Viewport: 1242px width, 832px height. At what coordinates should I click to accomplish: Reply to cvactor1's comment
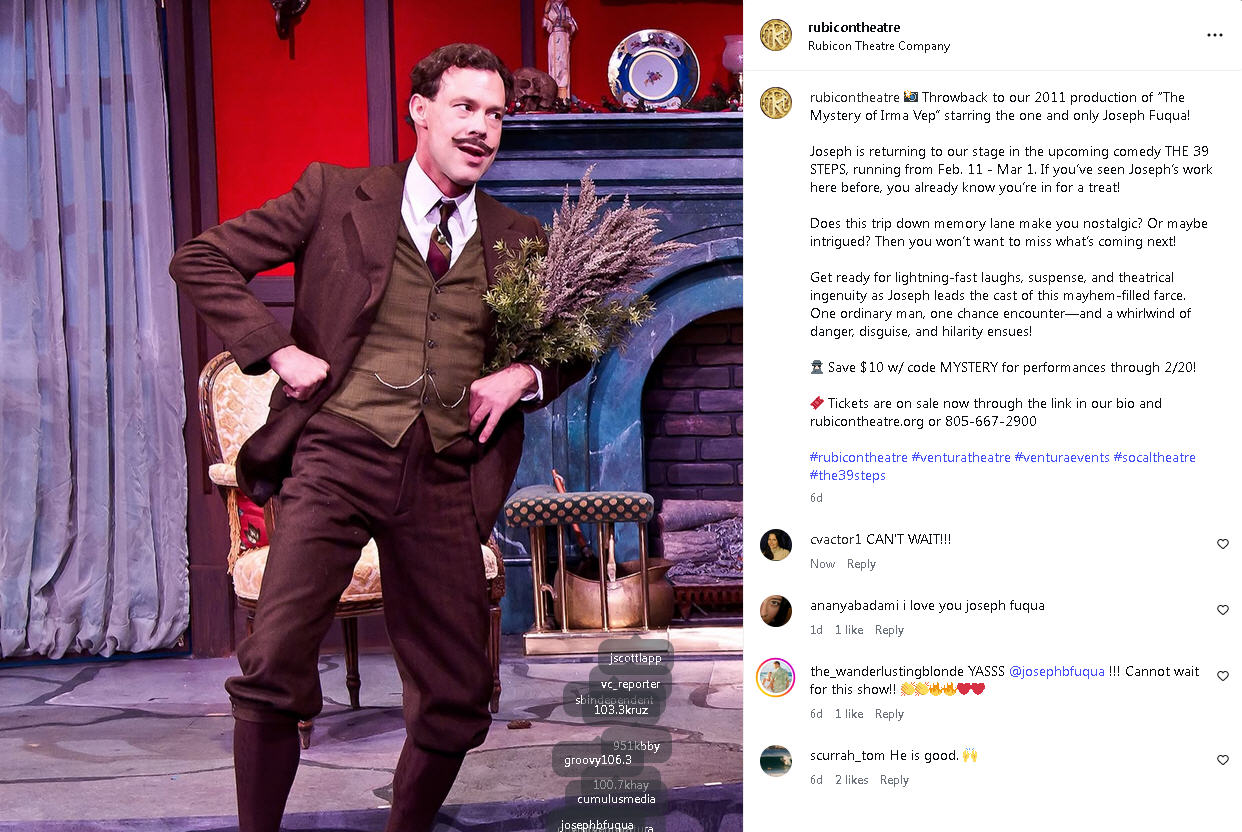point(861,564)
